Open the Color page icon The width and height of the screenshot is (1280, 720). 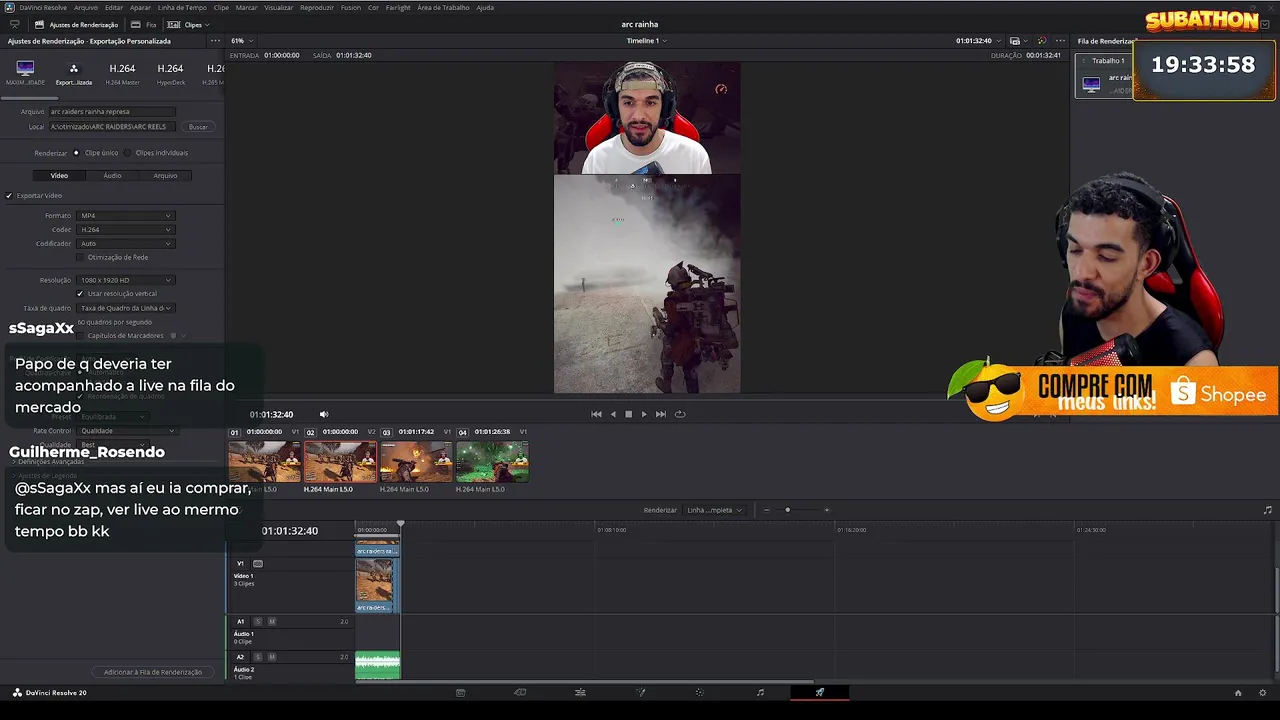pyautogui.click(x=700, y=692)
